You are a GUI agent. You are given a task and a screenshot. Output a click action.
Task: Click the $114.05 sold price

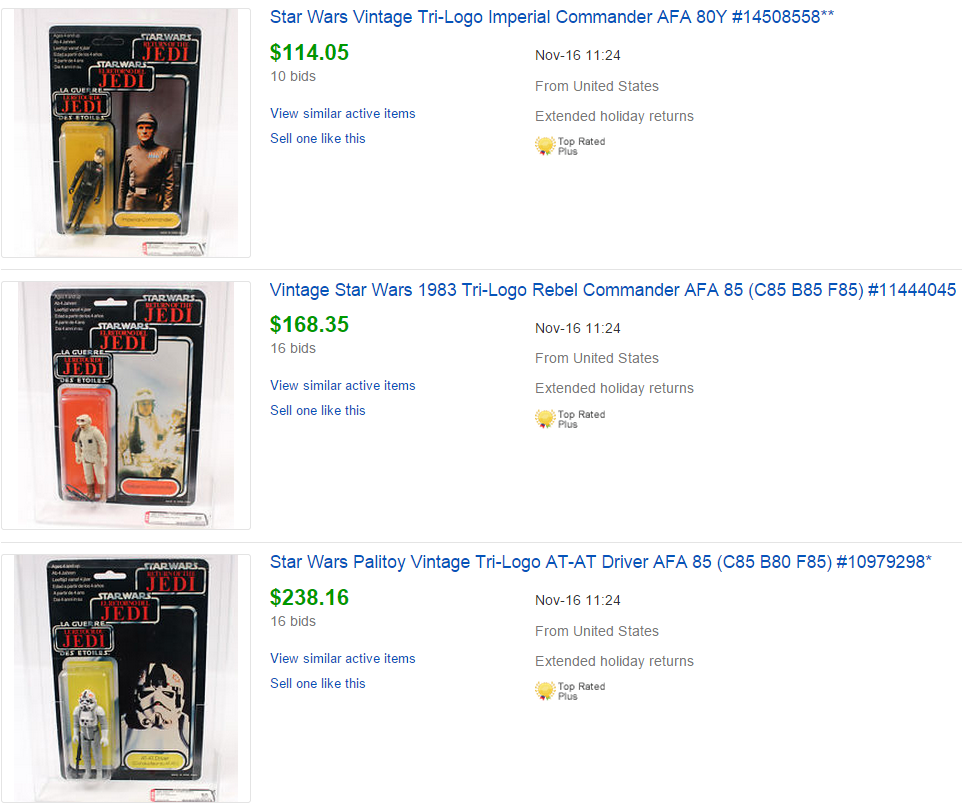tap(309, 52)
